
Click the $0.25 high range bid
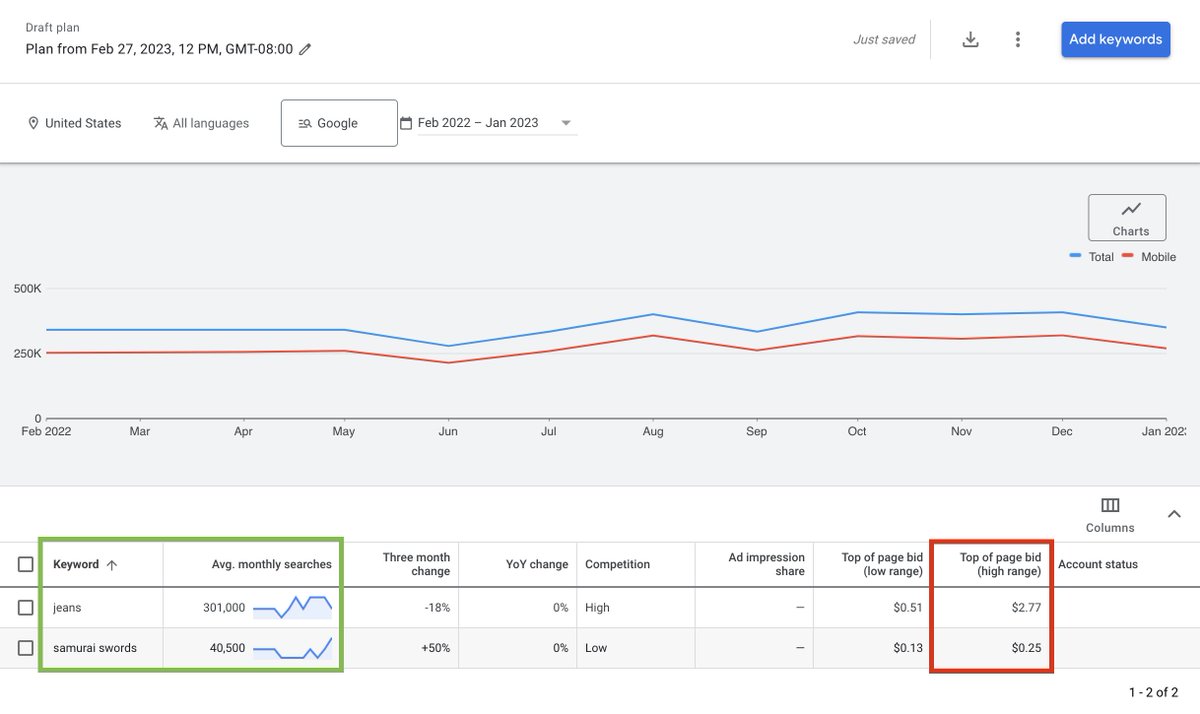coord(1026,648)
